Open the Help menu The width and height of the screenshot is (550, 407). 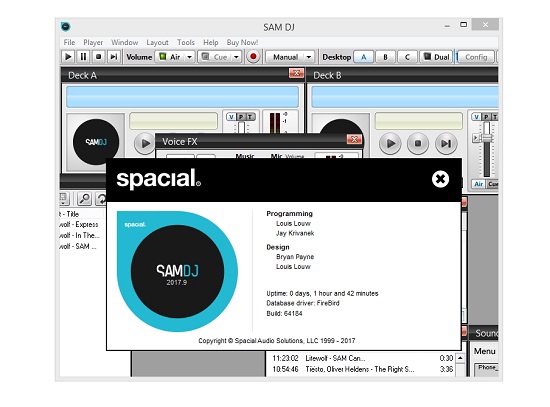210,42
